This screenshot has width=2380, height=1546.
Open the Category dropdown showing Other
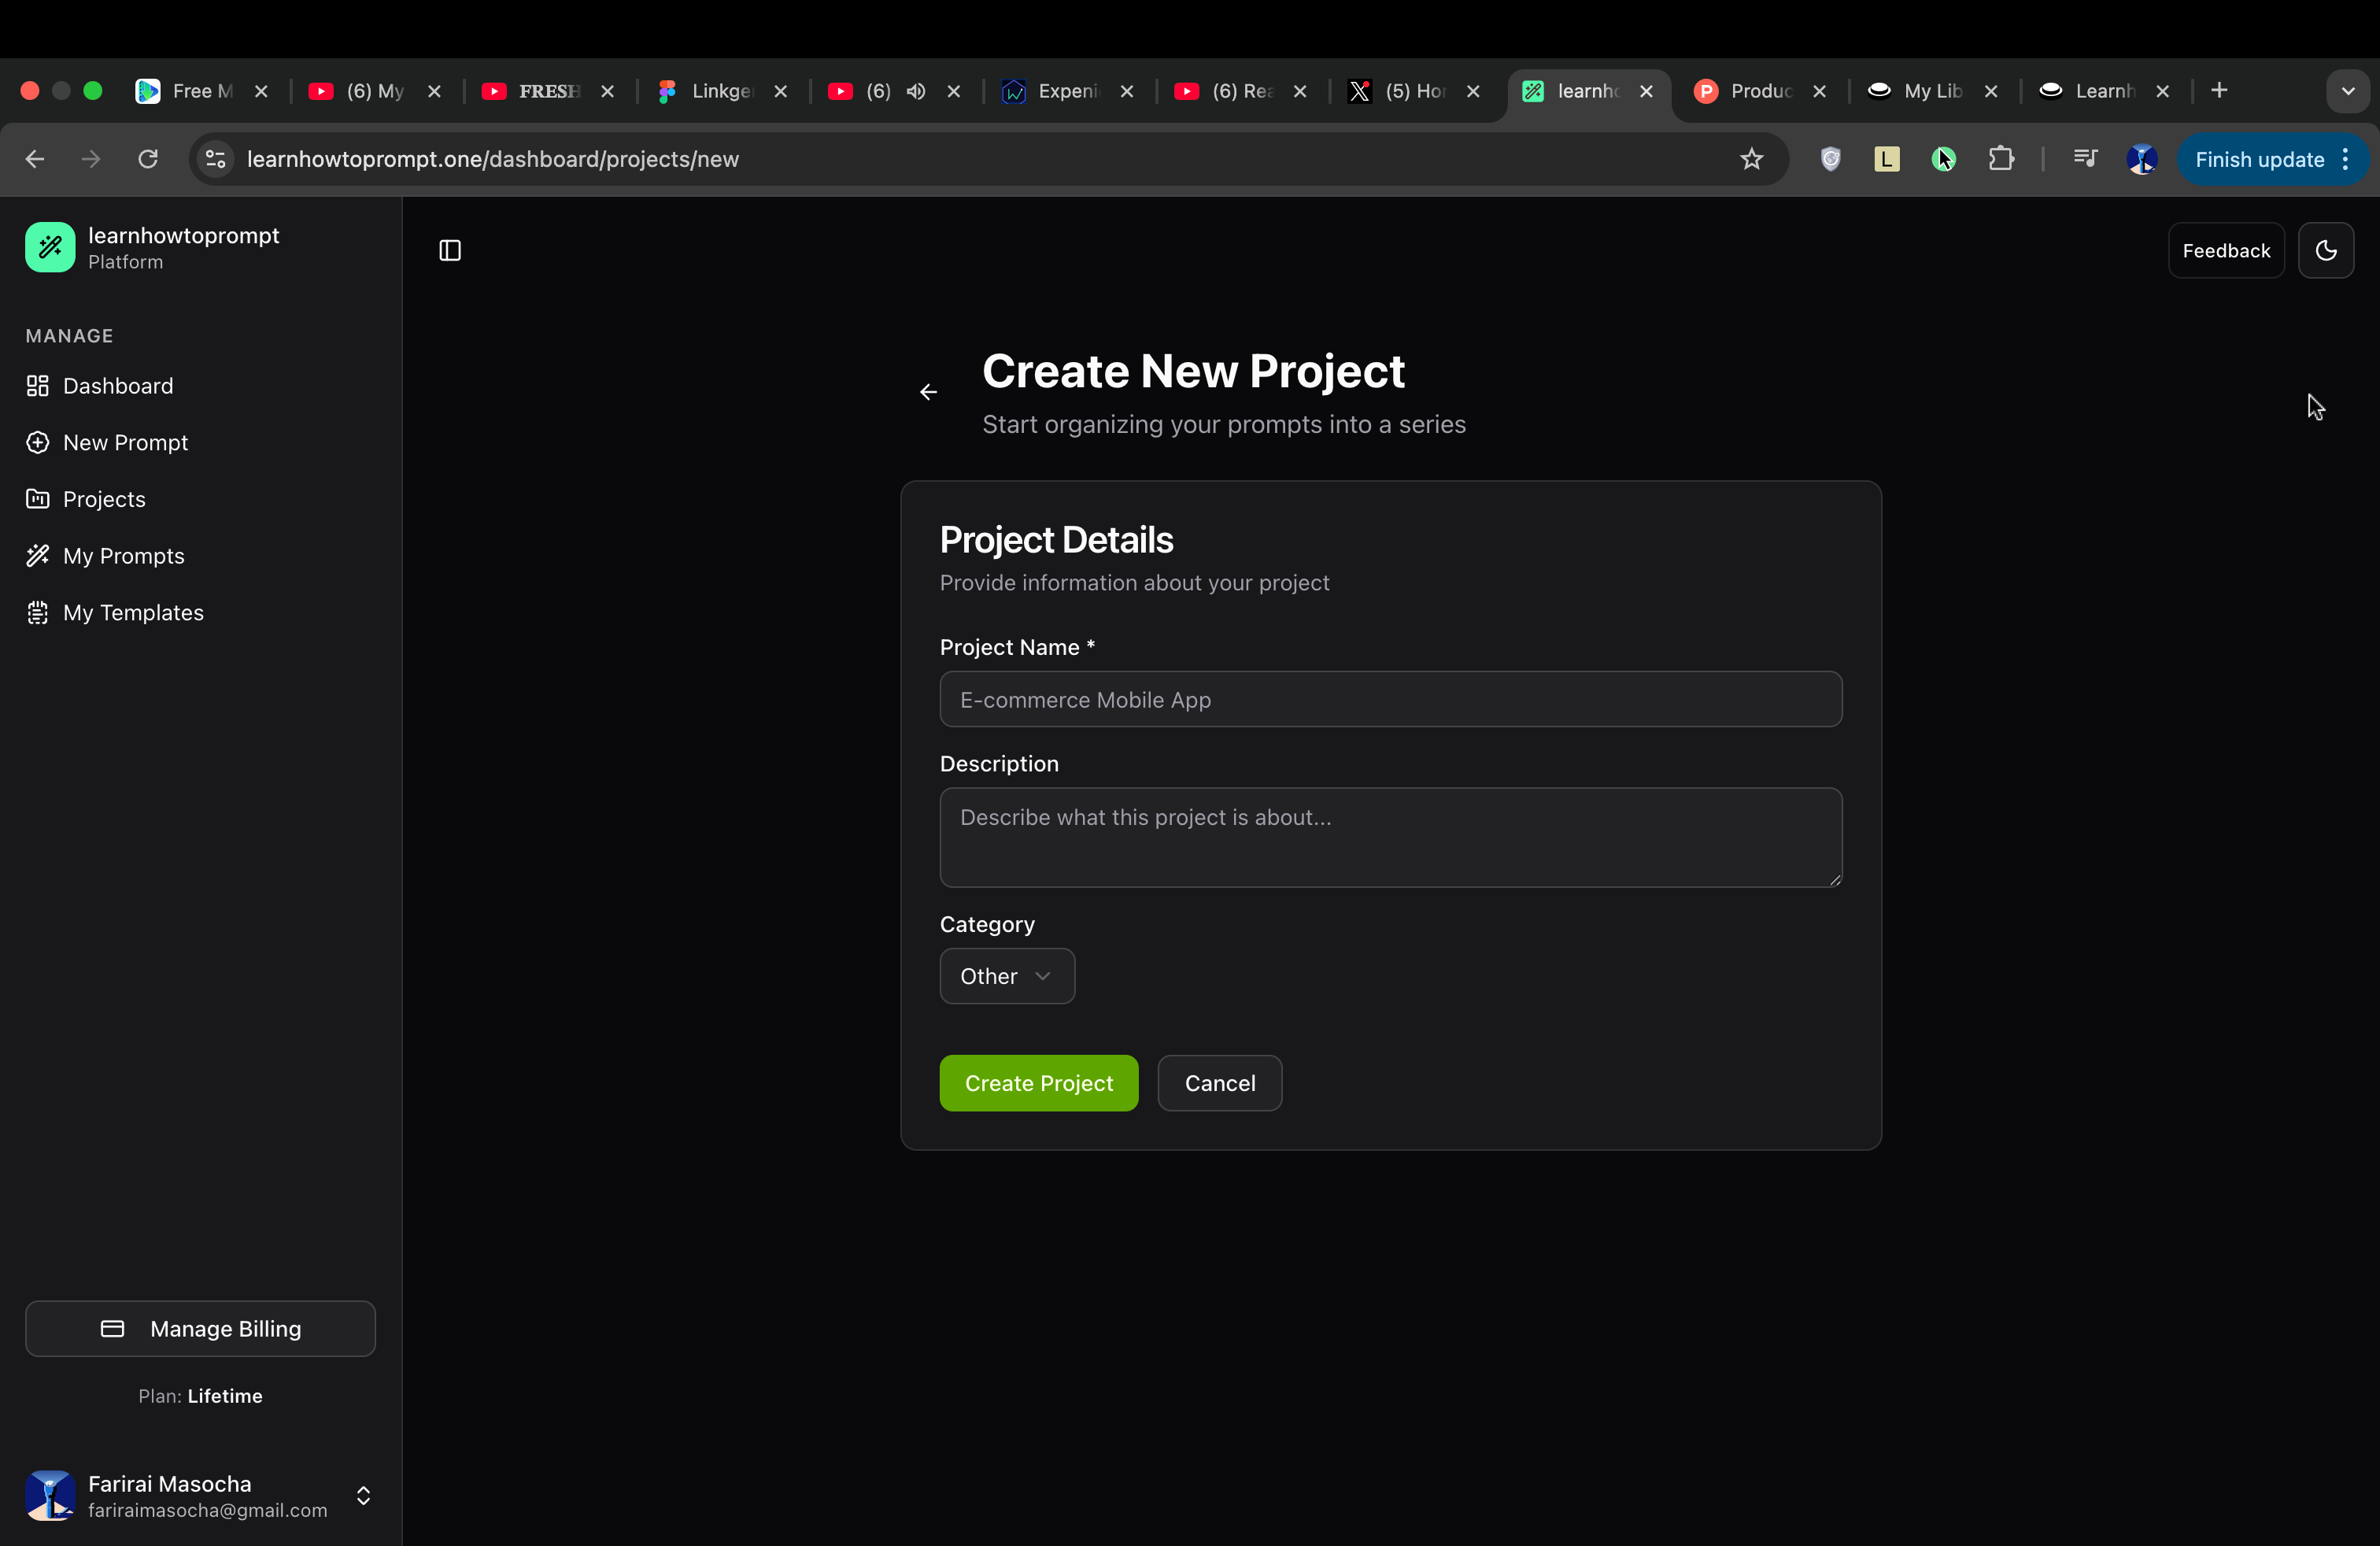click(x=1006, y=976)
